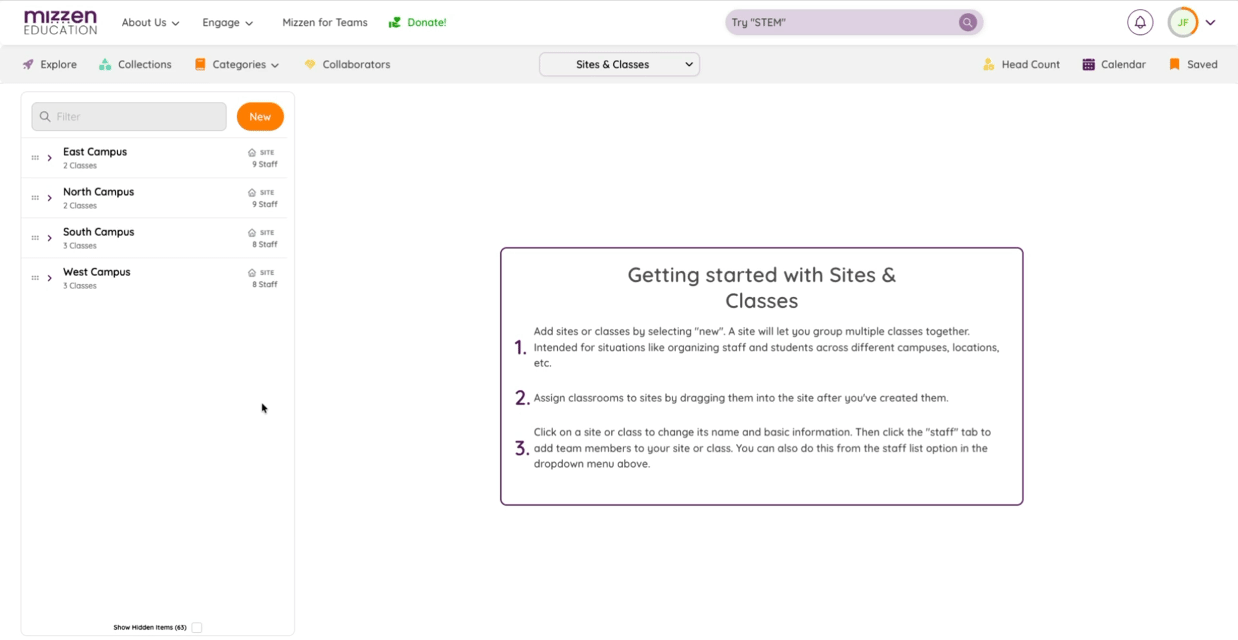Image resolution: width=1238 pixels, height=640 pixels.
Task: Select the West Campus site
Action: click(x=97, y=272)
